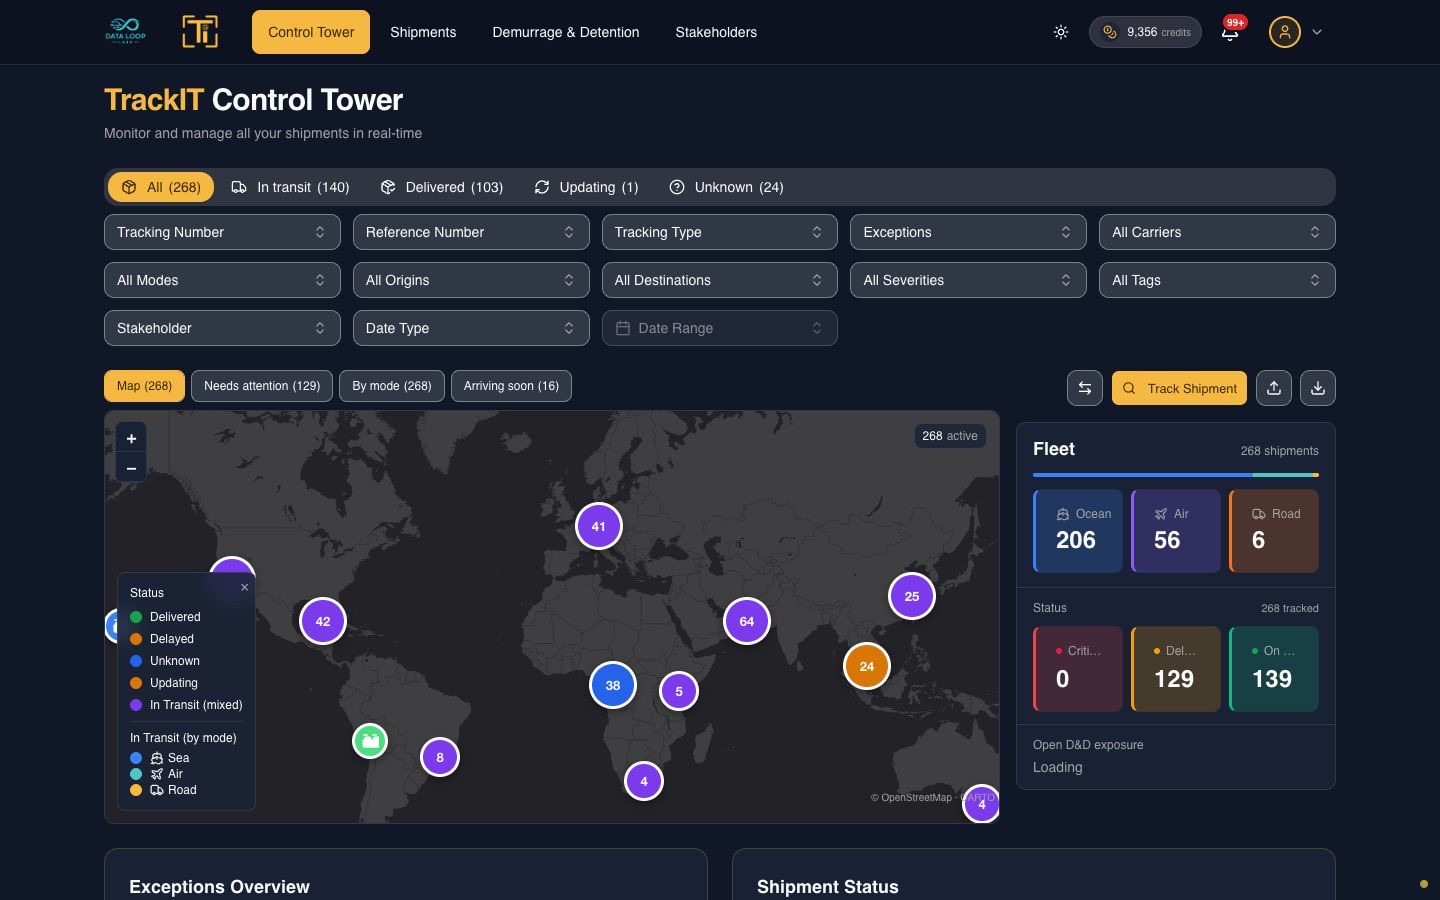Open the All Carriers dropdown

(1217, 232)
